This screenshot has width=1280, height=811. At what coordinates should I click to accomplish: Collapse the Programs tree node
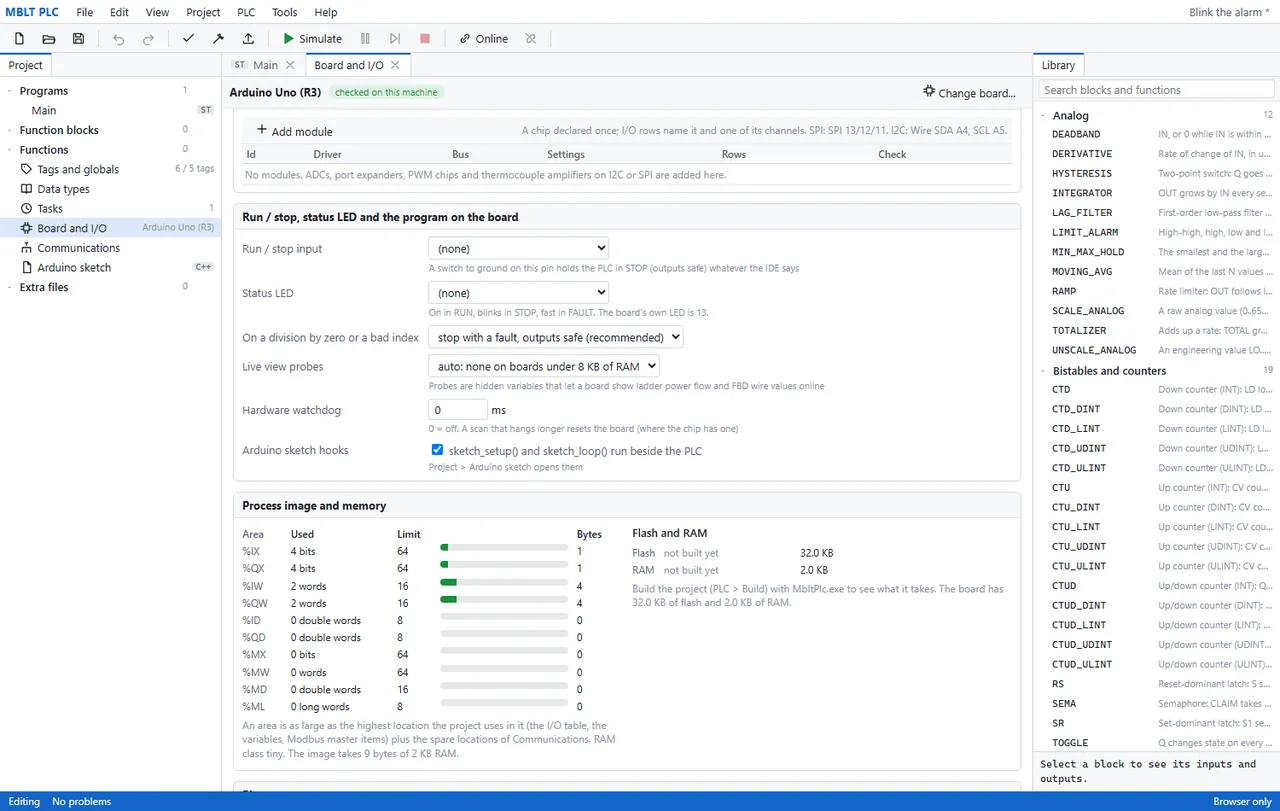coord(10,91)
